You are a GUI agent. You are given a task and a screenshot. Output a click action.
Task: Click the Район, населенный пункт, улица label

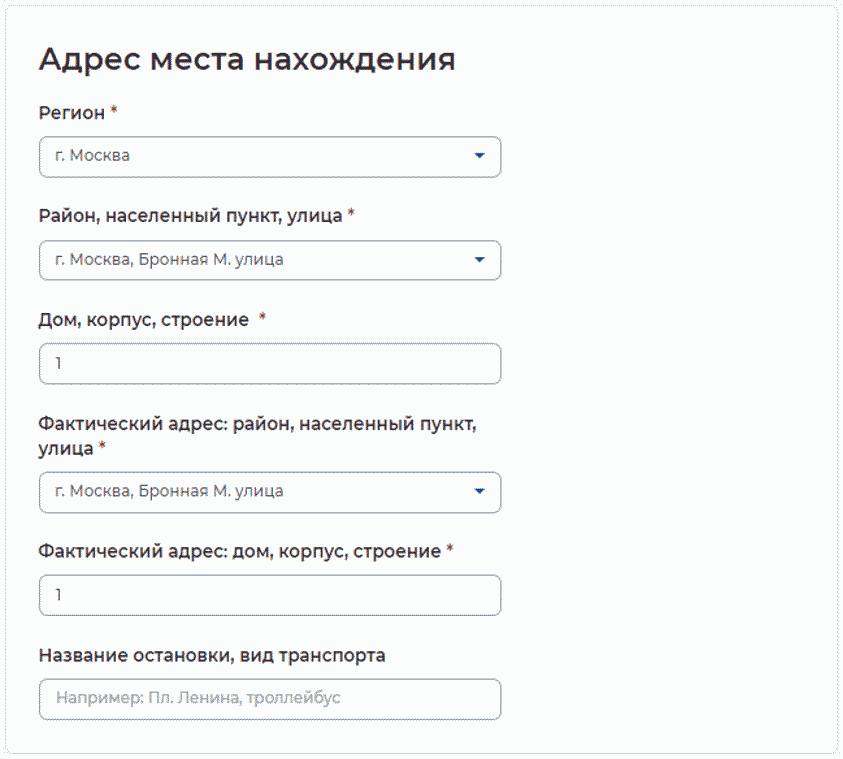tap(190, 216)
